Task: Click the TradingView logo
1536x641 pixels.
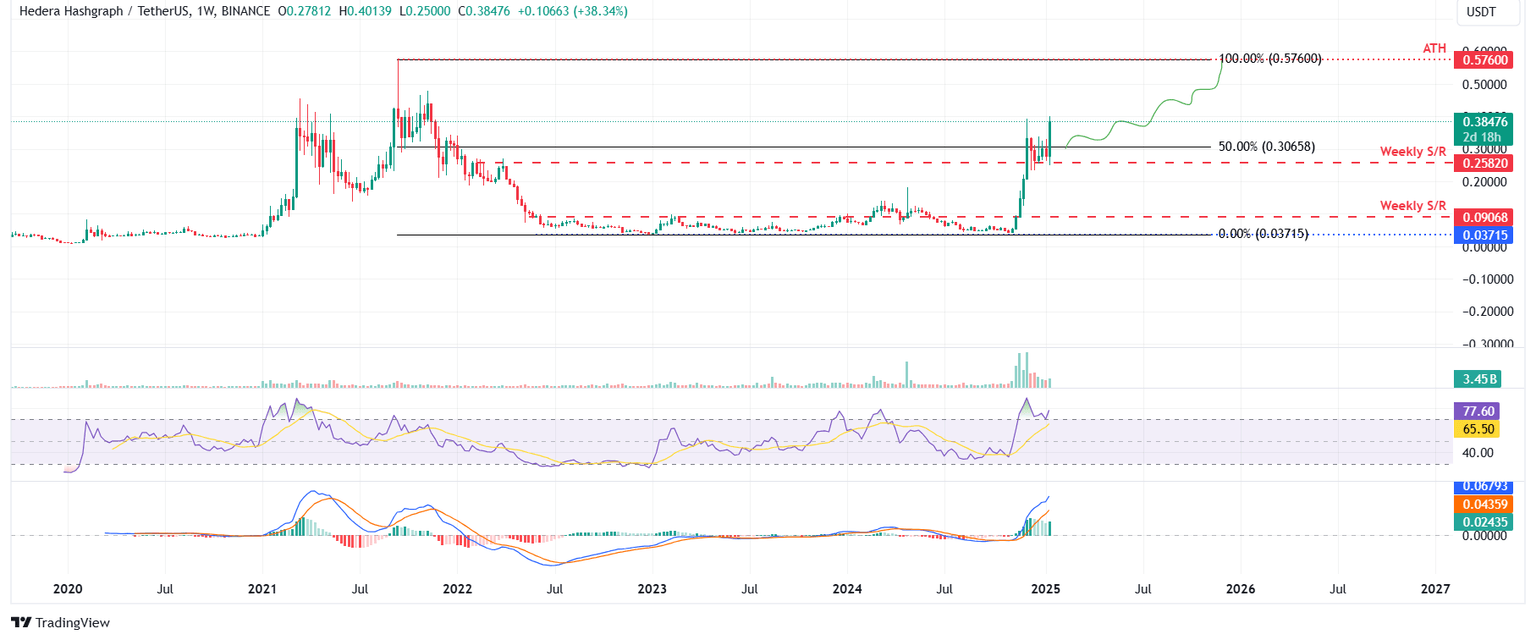Action: [60, 623]
